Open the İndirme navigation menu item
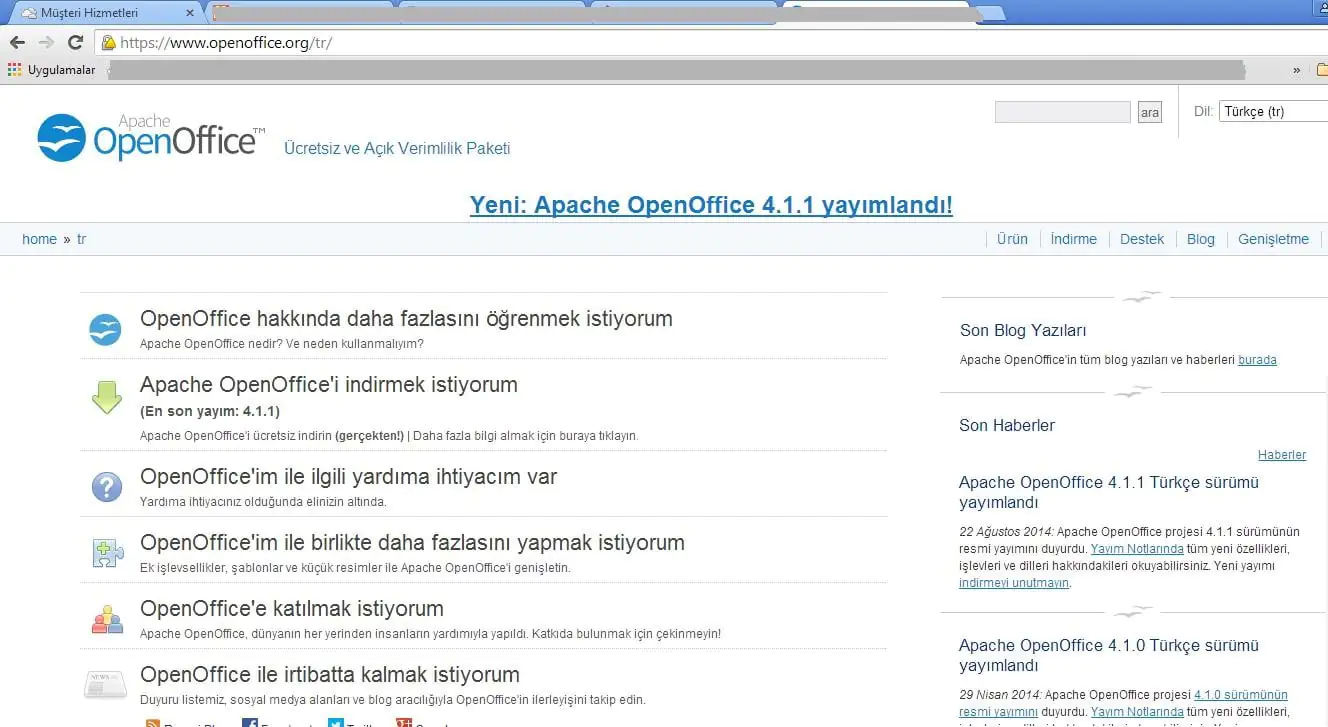Viewport: 1328px width, 727px height. pyautogui.click(x=1073, y=239)
